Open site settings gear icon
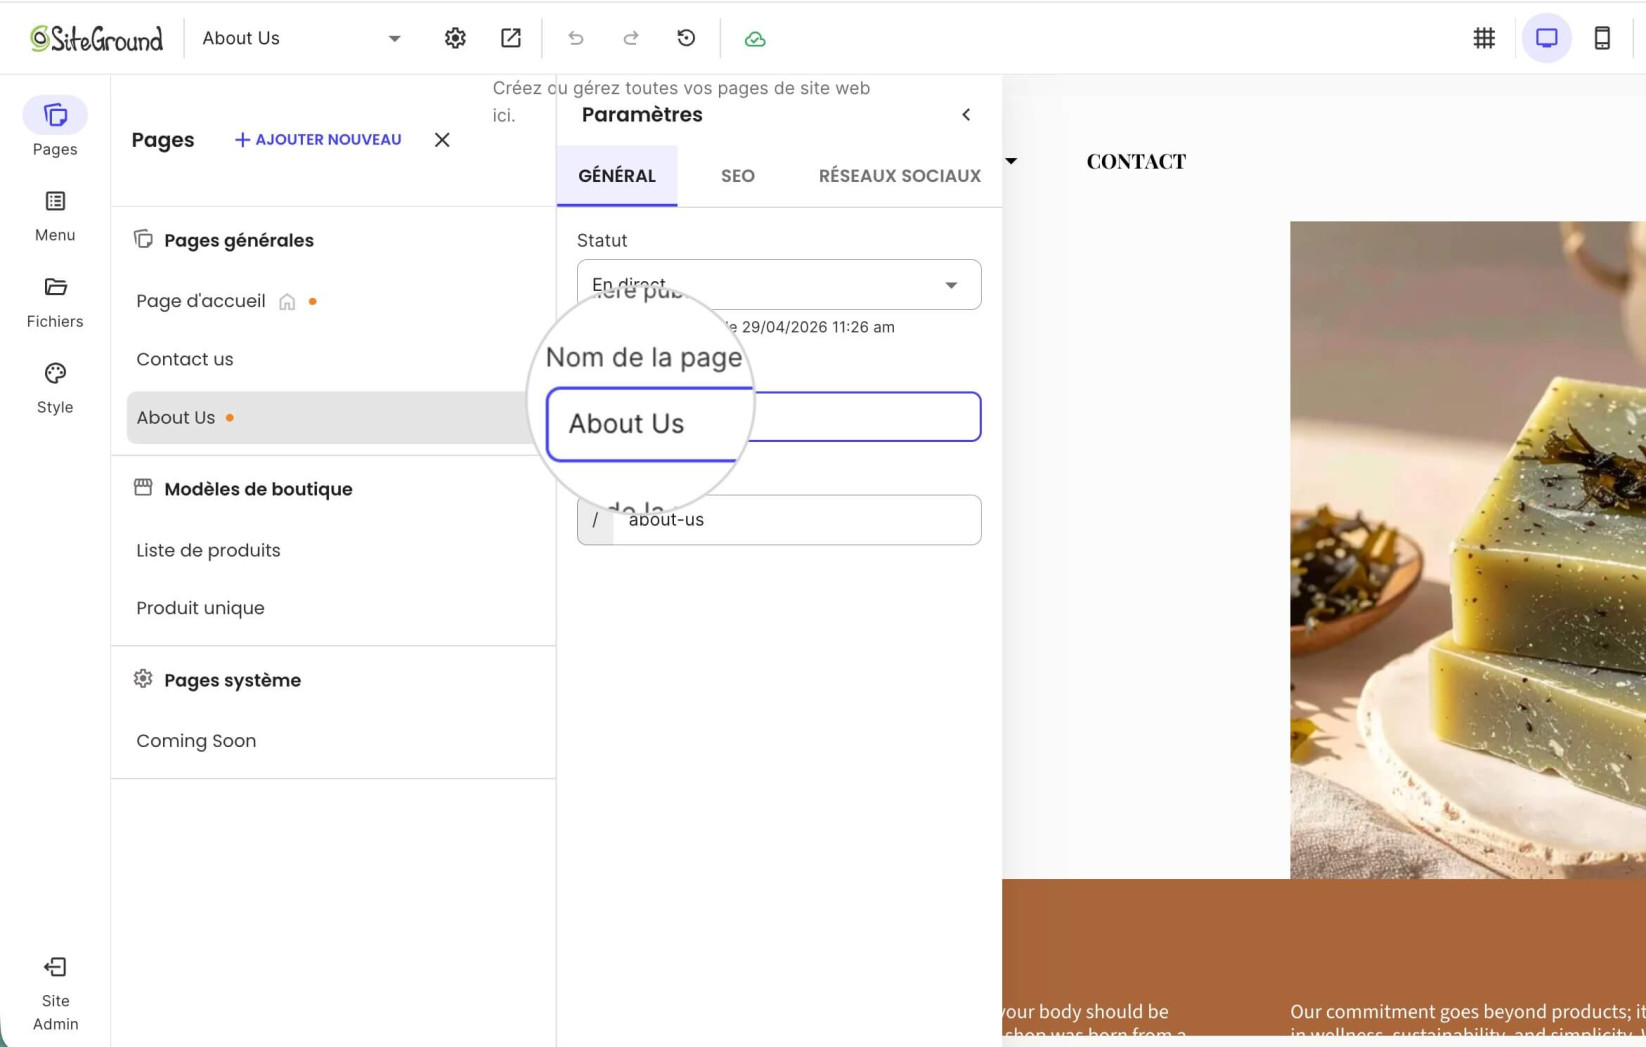 455,38
